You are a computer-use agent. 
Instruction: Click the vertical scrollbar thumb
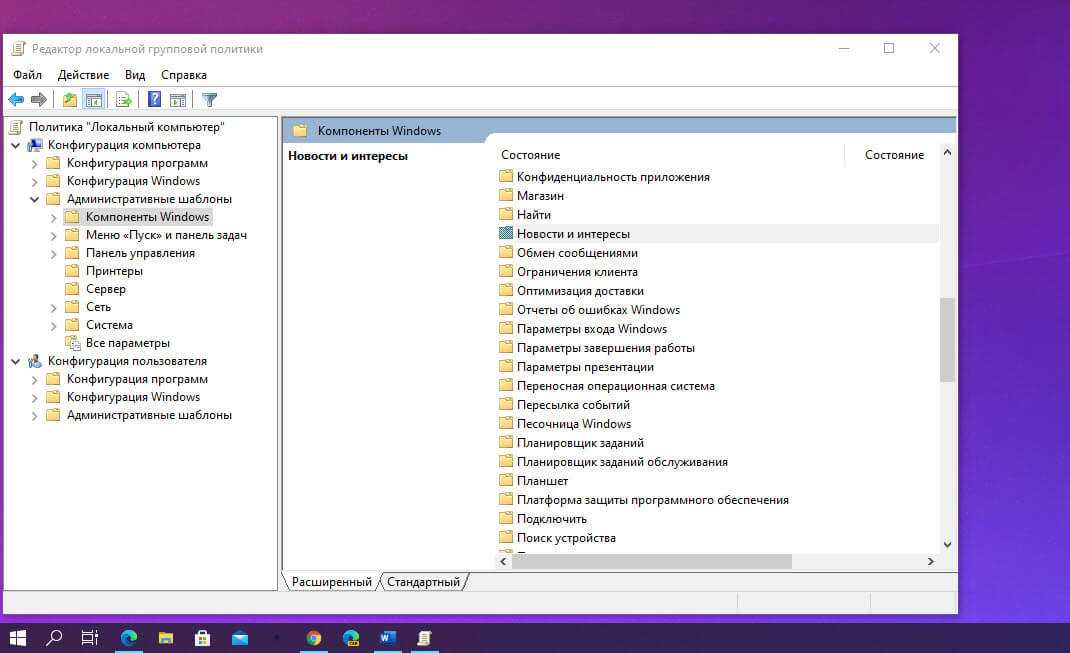(947, 340)
